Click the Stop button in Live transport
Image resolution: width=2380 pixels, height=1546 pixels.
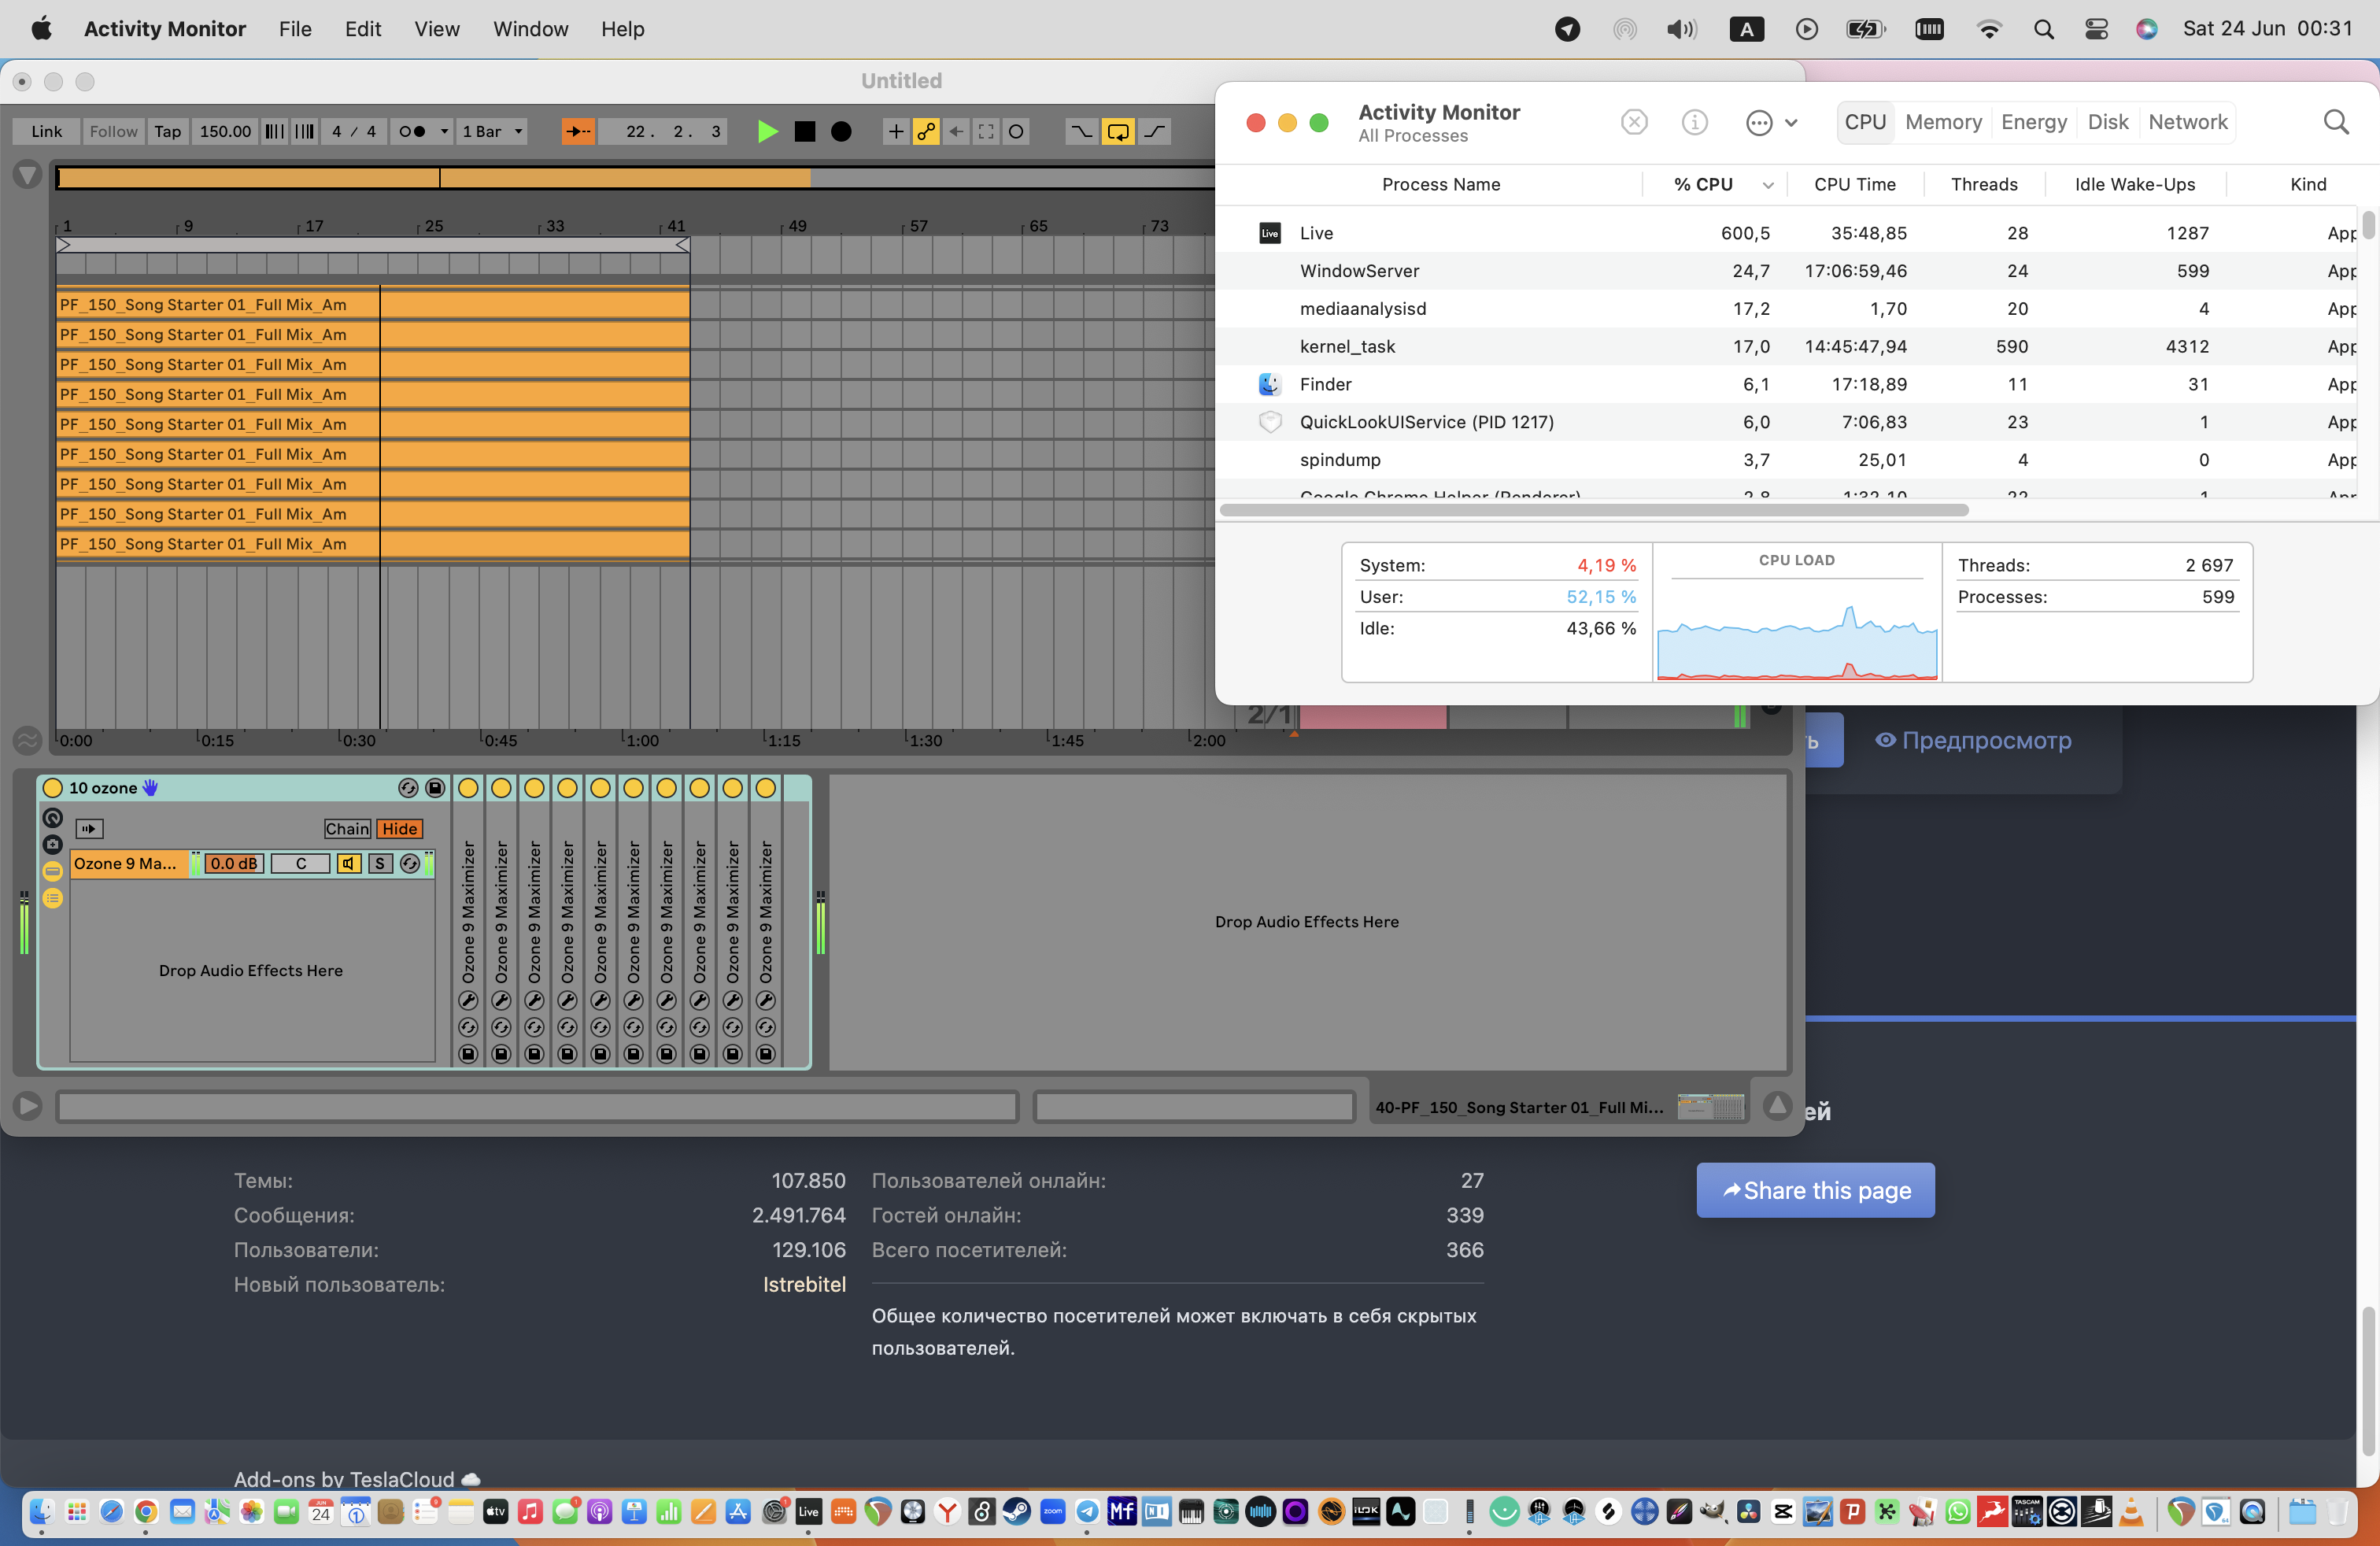click(x=804, y=131)
